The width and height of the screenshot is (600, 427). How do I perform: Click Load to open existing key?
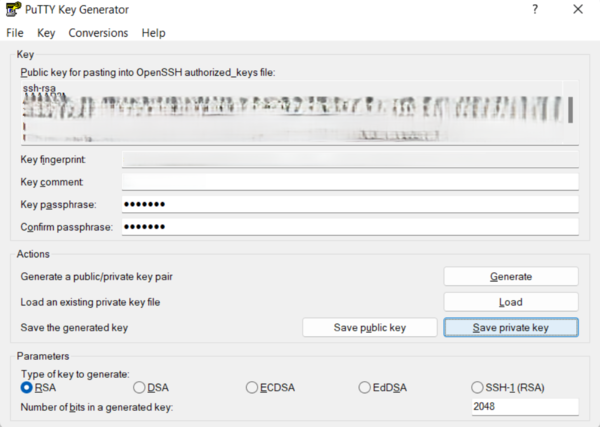(x=510, y=301)
